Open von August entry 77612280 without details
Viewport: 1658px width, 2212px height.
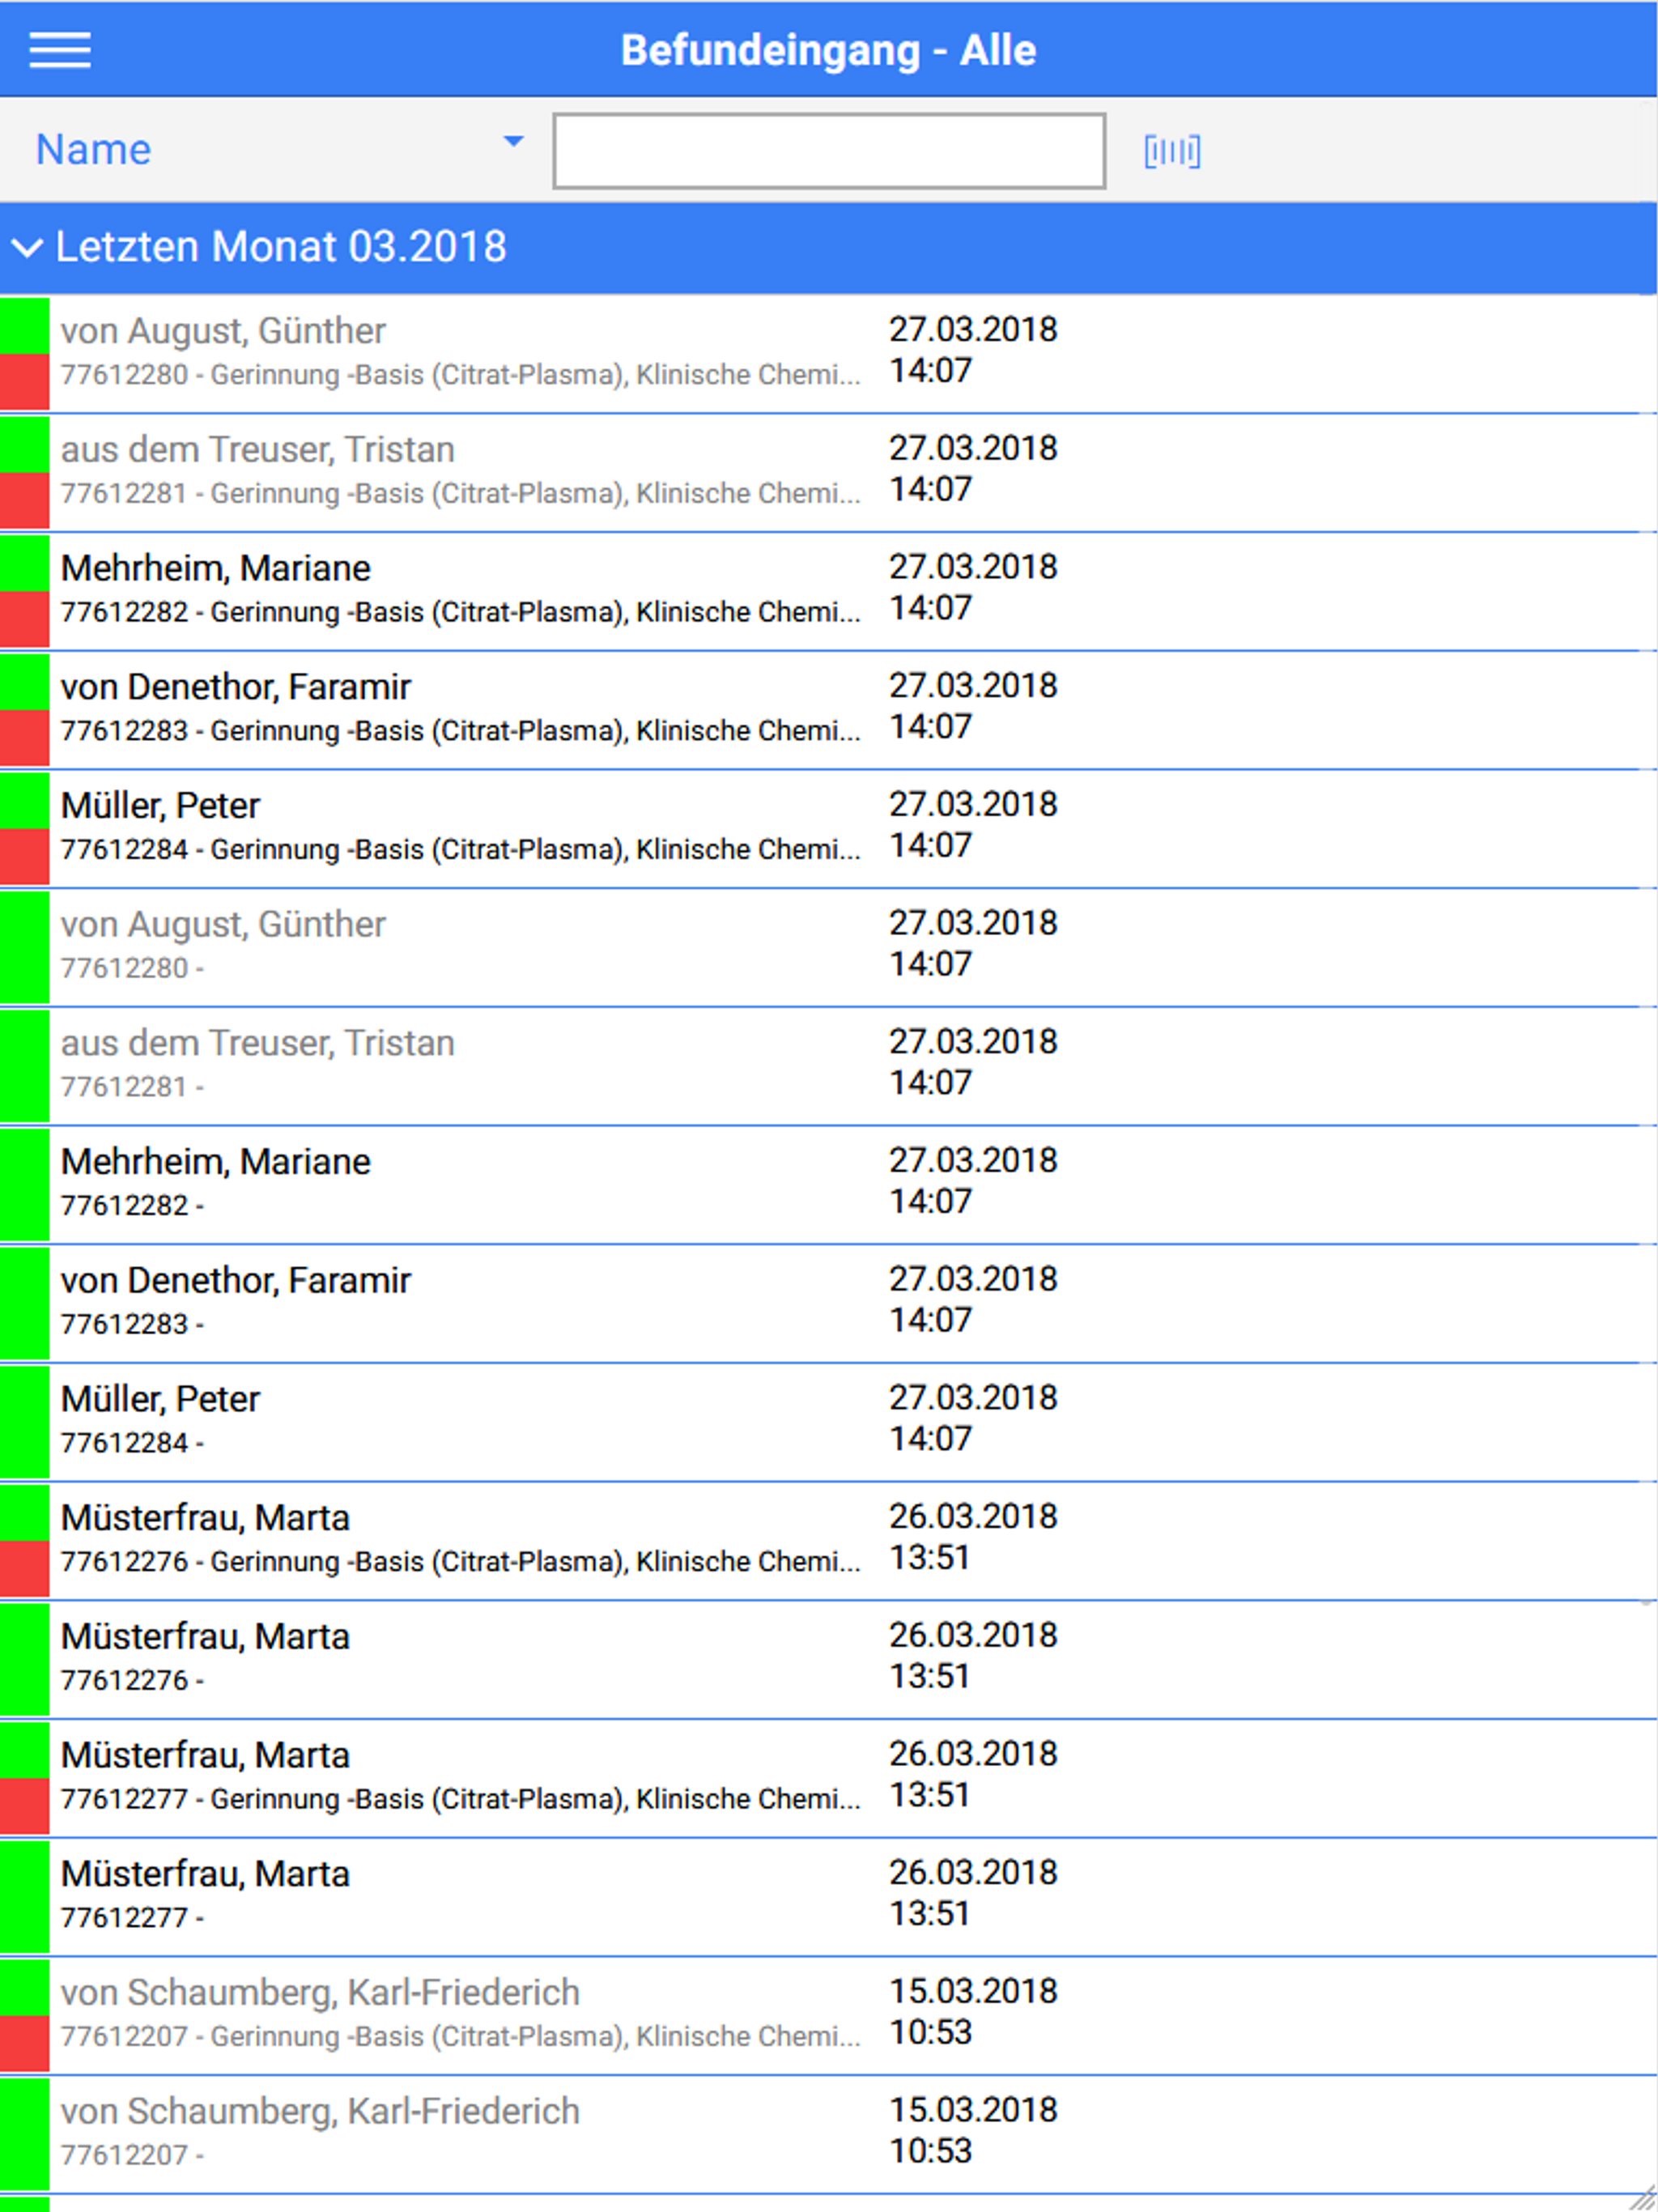pyautogui.click(x=829, y=946)
